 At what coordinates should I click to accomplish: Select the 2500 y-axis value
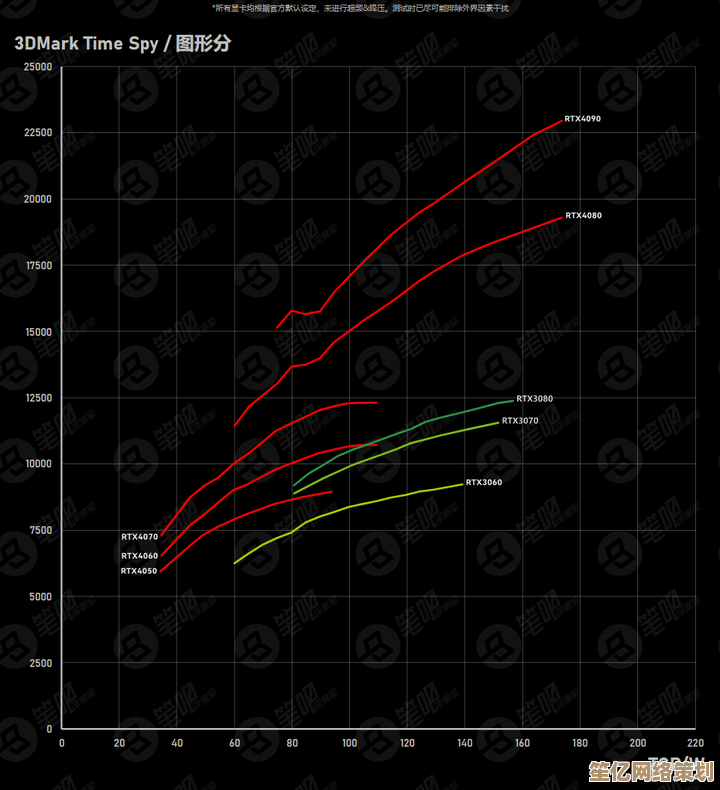coord(41,663)
